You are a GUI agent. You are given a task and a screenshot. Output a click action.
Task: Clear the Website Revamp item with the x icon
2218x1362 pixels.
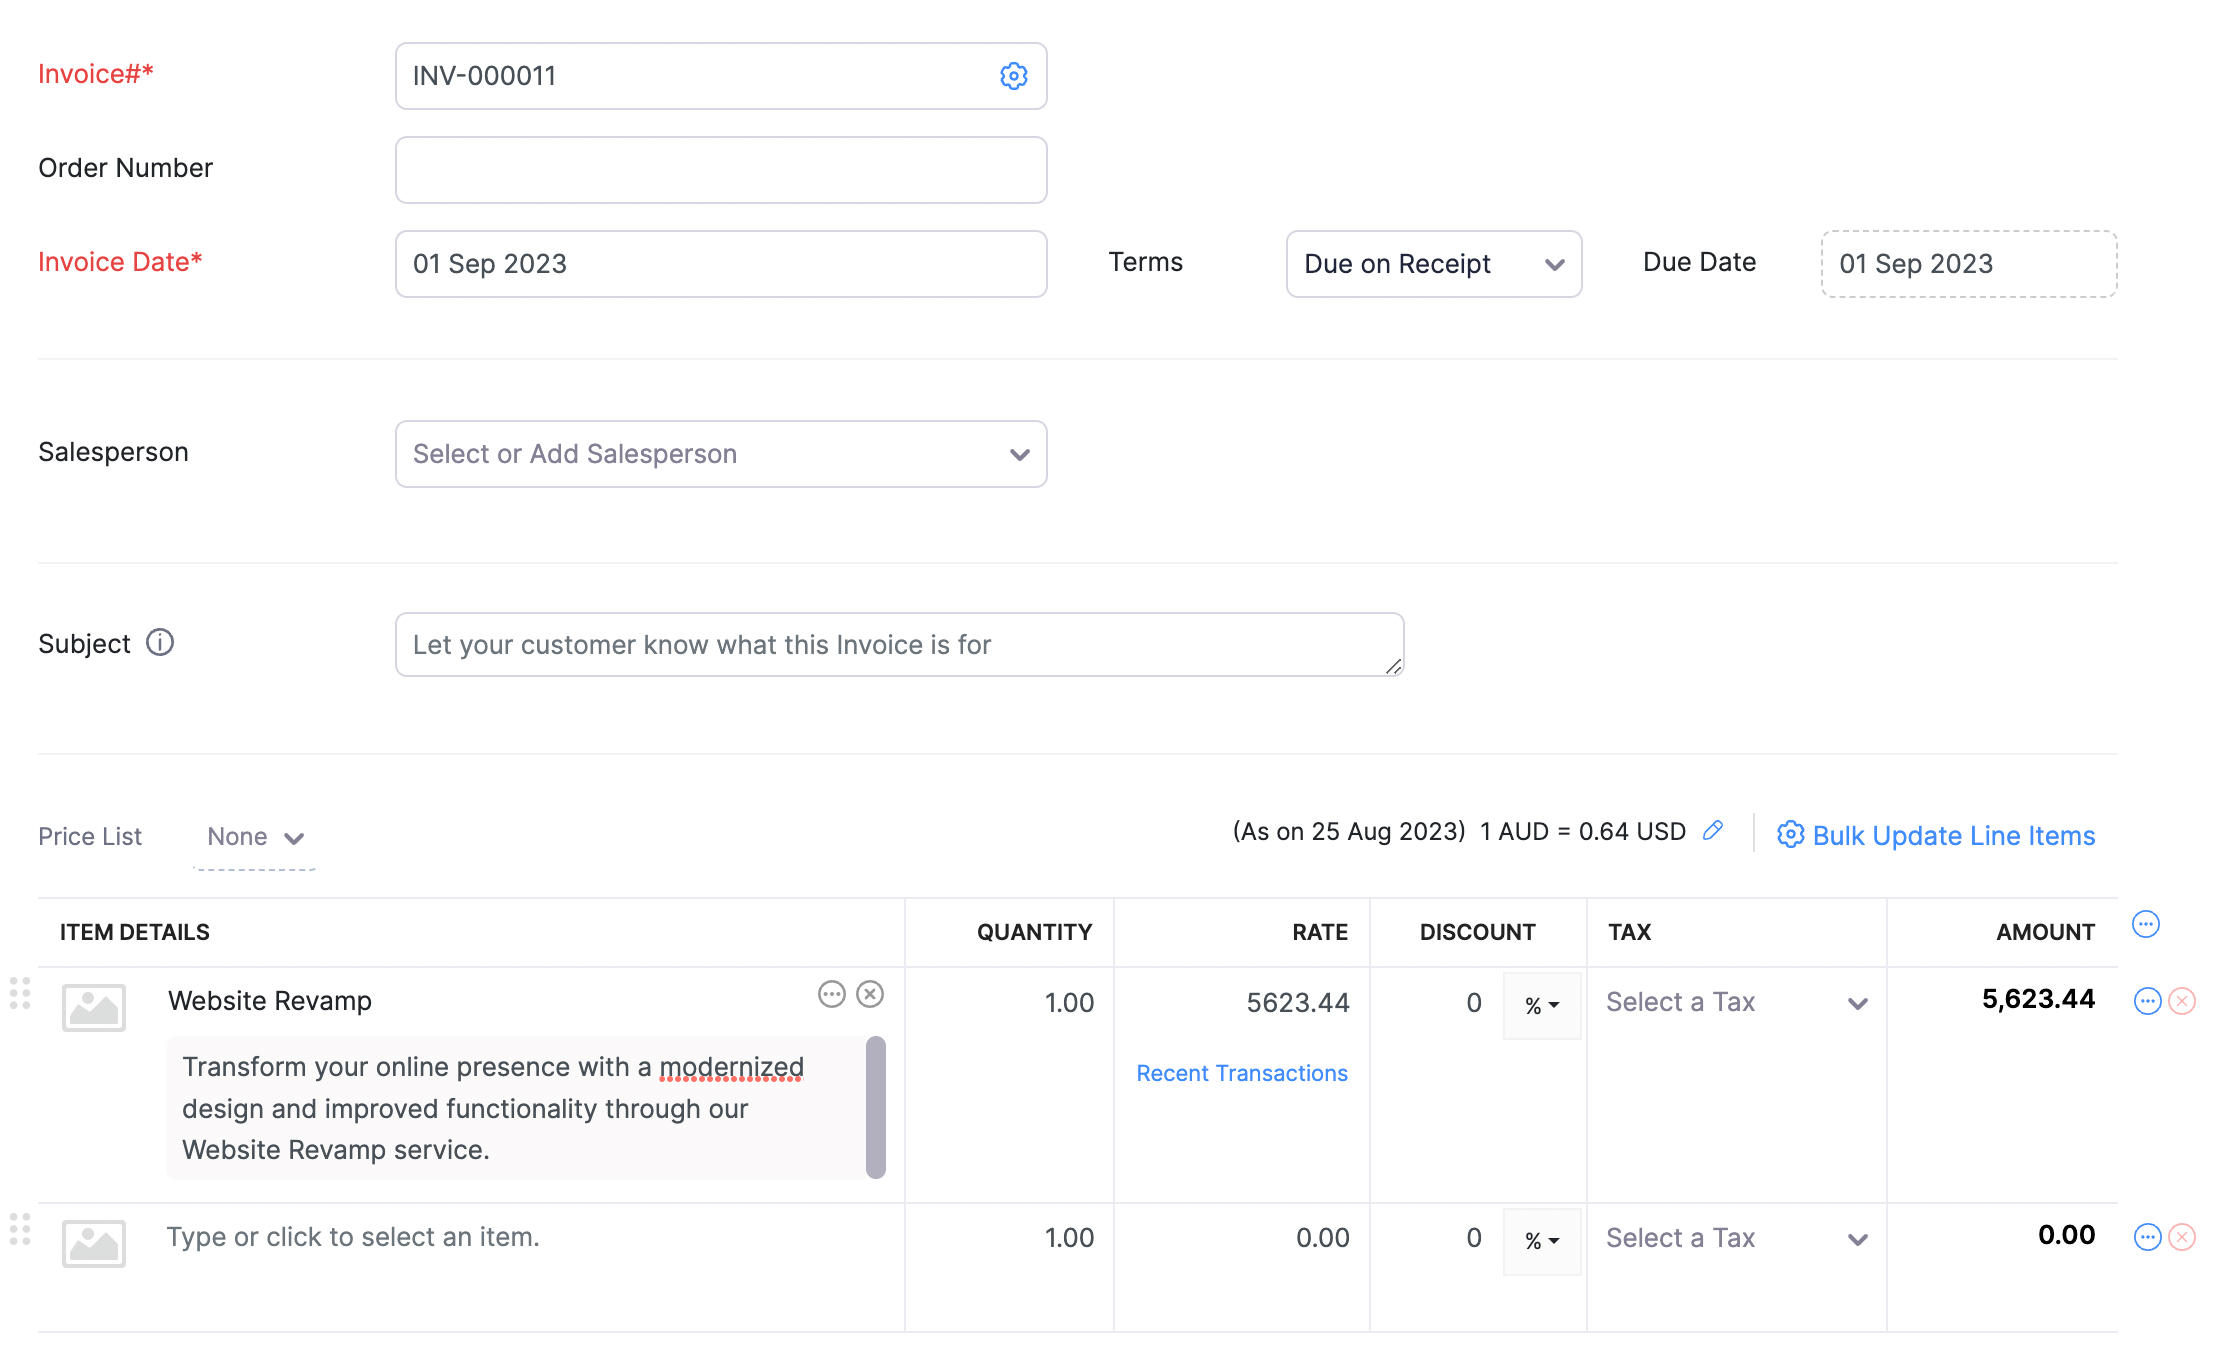870,994
